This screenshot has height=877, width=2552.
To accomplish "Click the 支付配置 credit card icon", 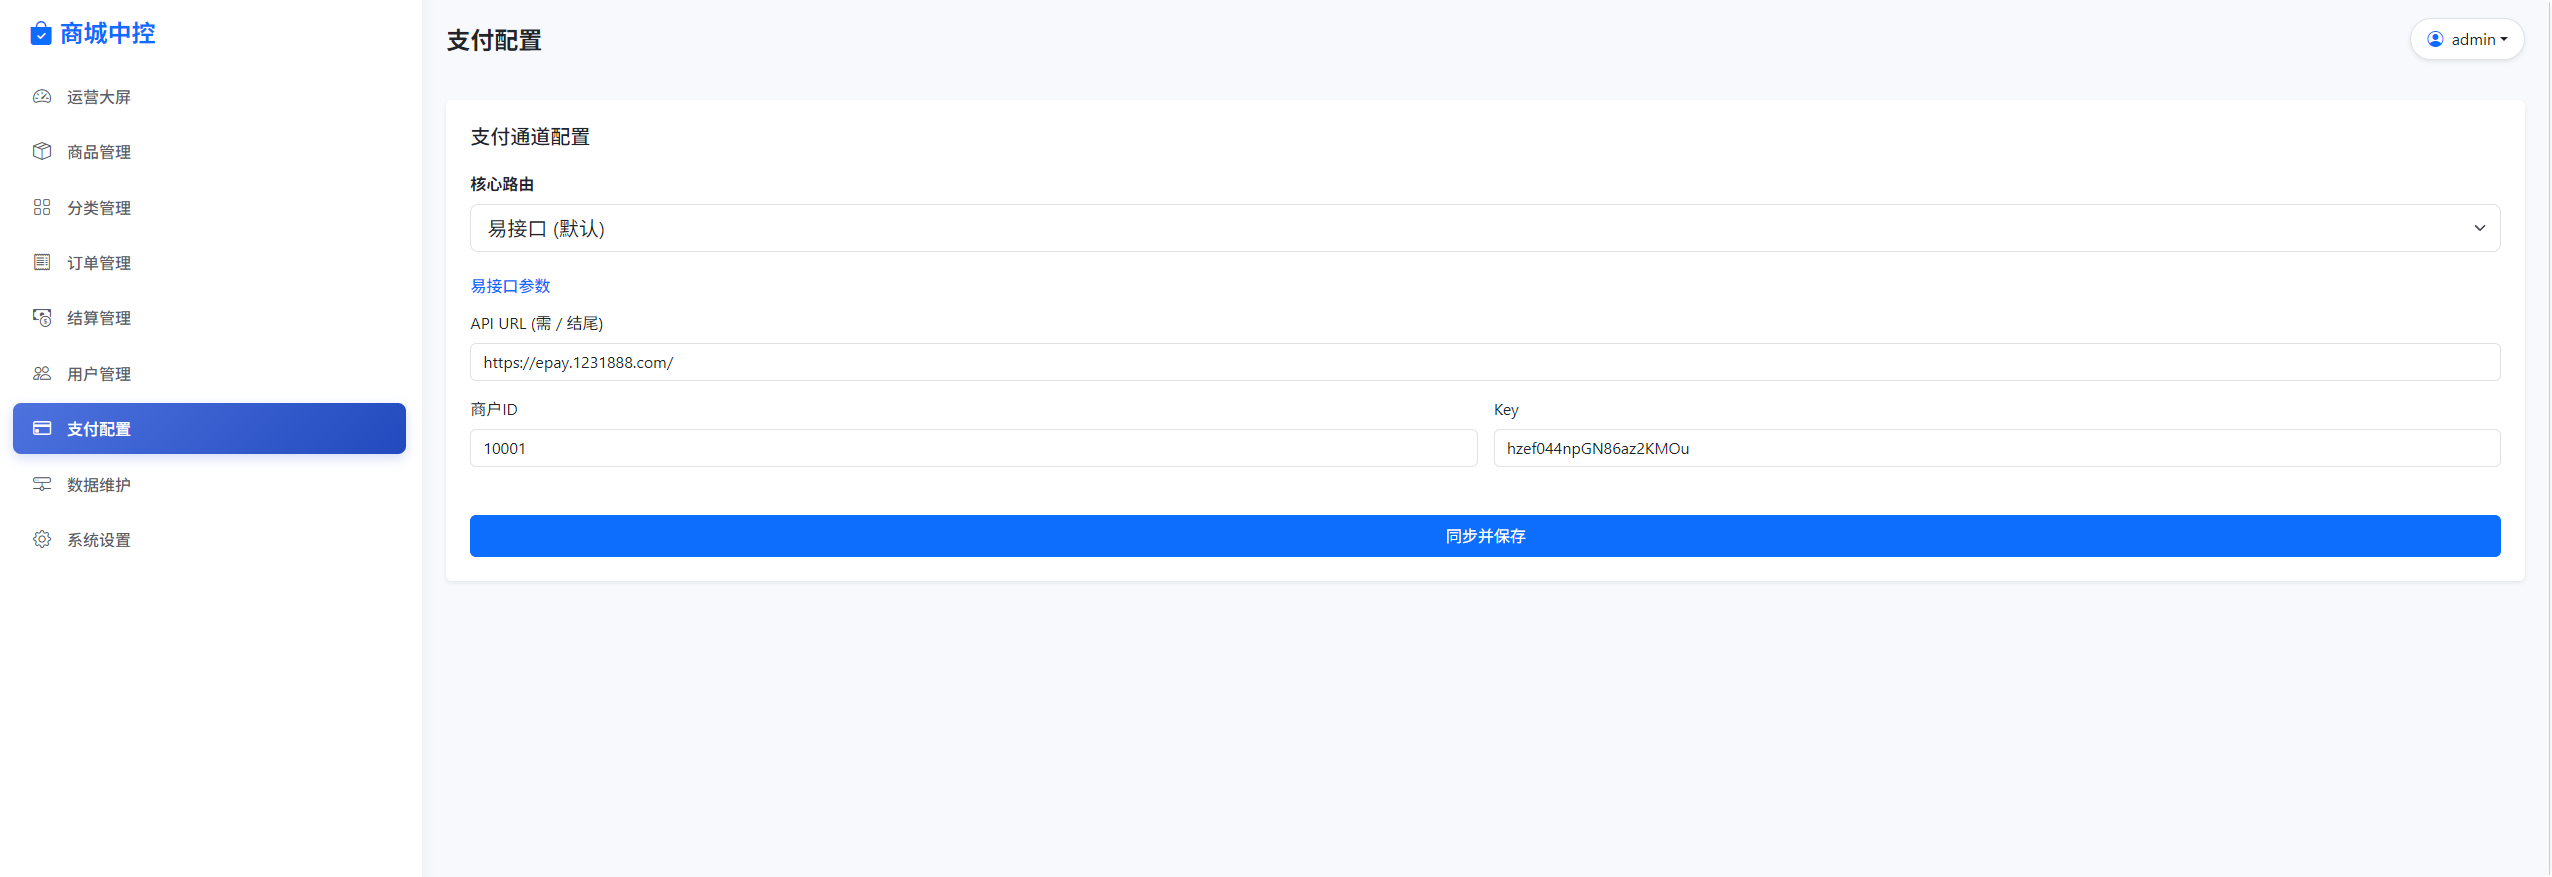I will coord(42,428).
